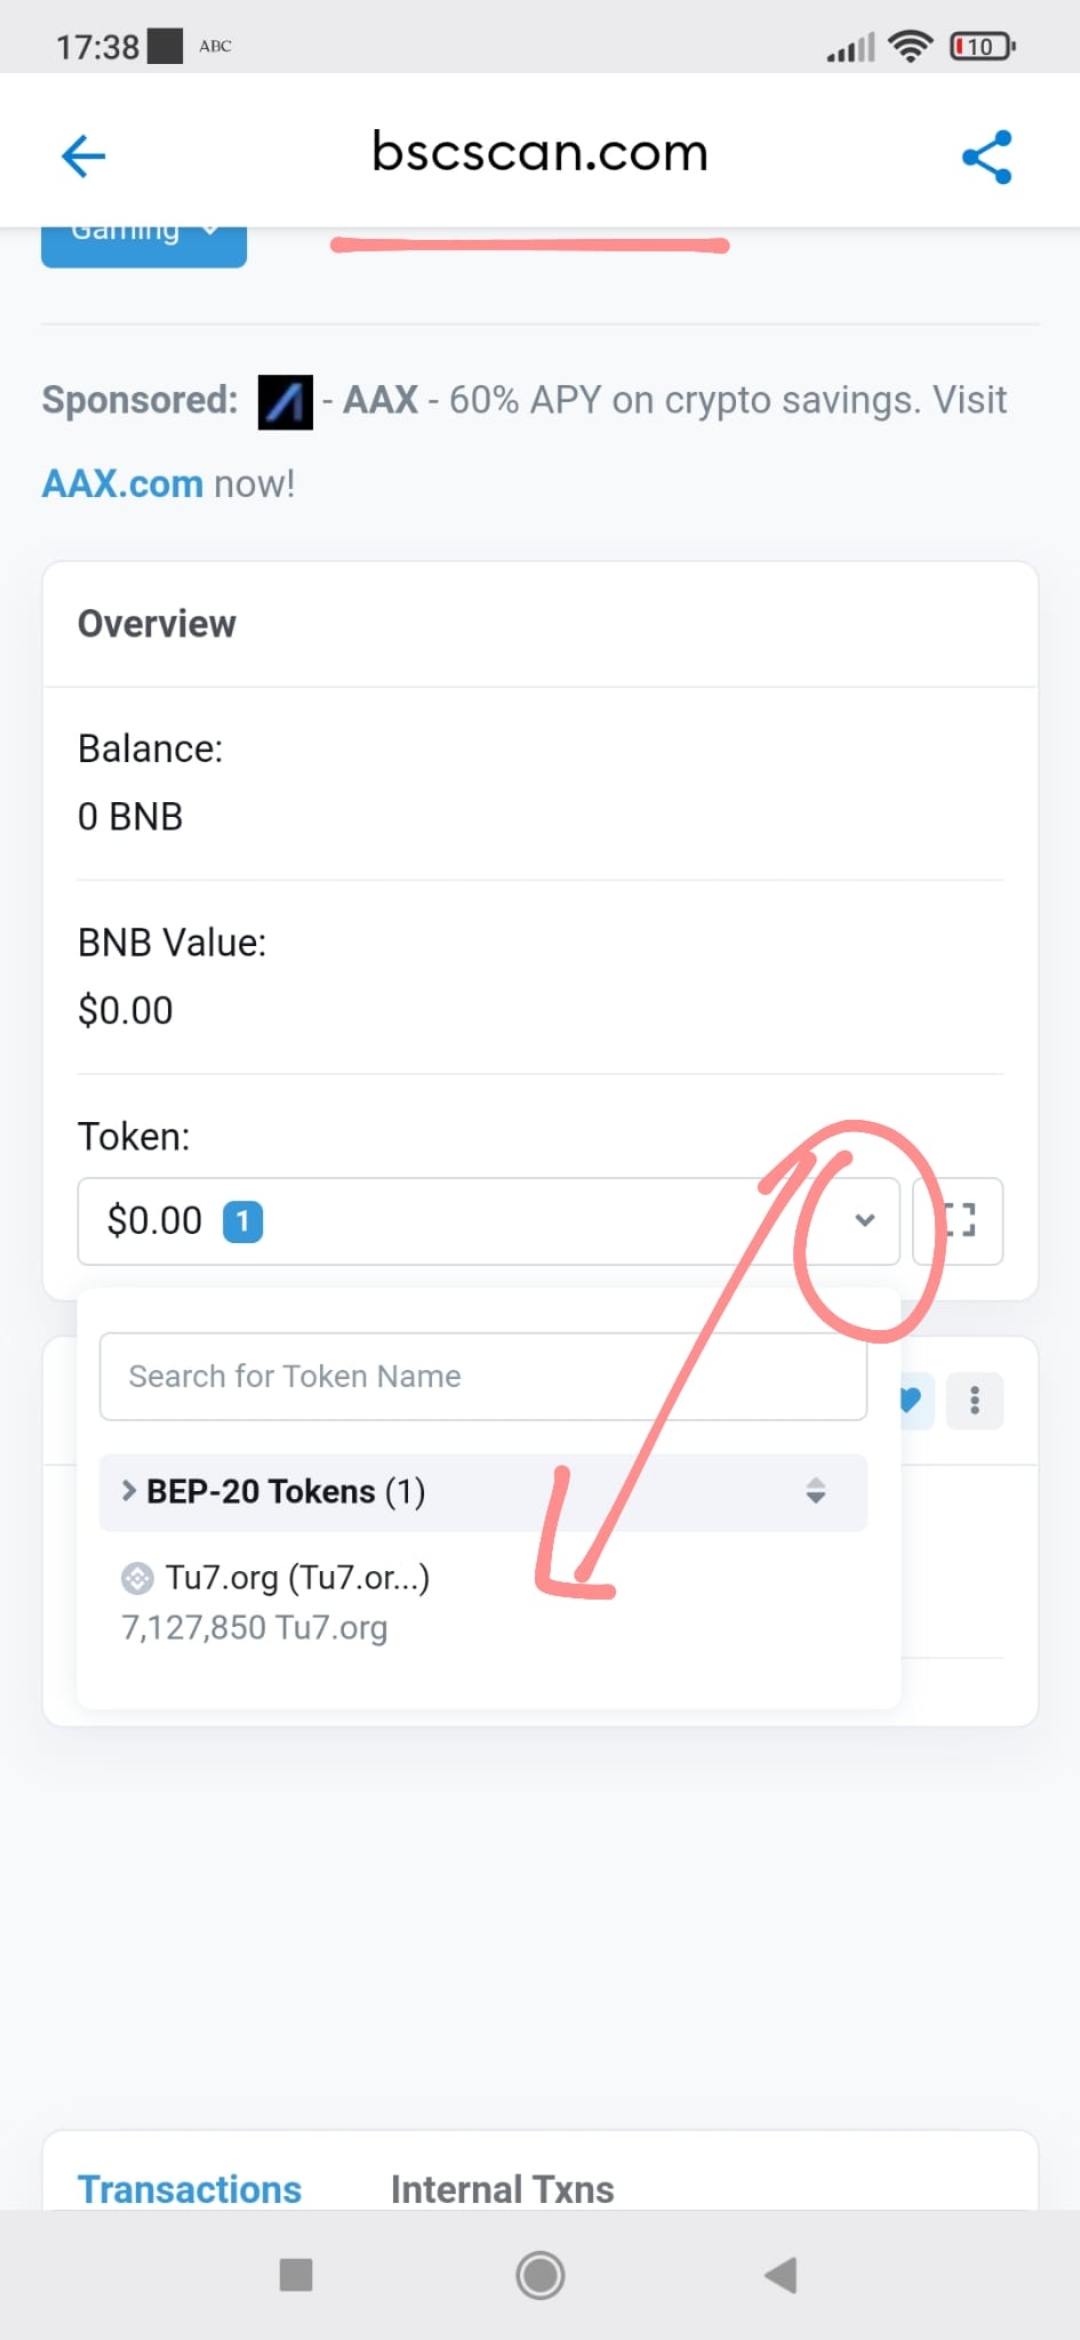Click the Tu7.org token icon
The image size is (1080, 2340).
137,1578
